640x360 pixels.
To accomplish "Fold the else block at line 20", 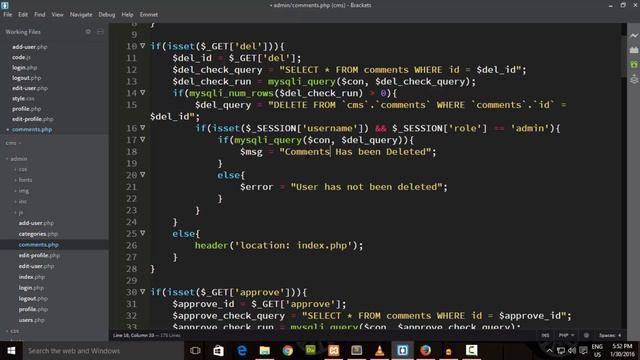I will pyautogui.click(x=142, y=175).
